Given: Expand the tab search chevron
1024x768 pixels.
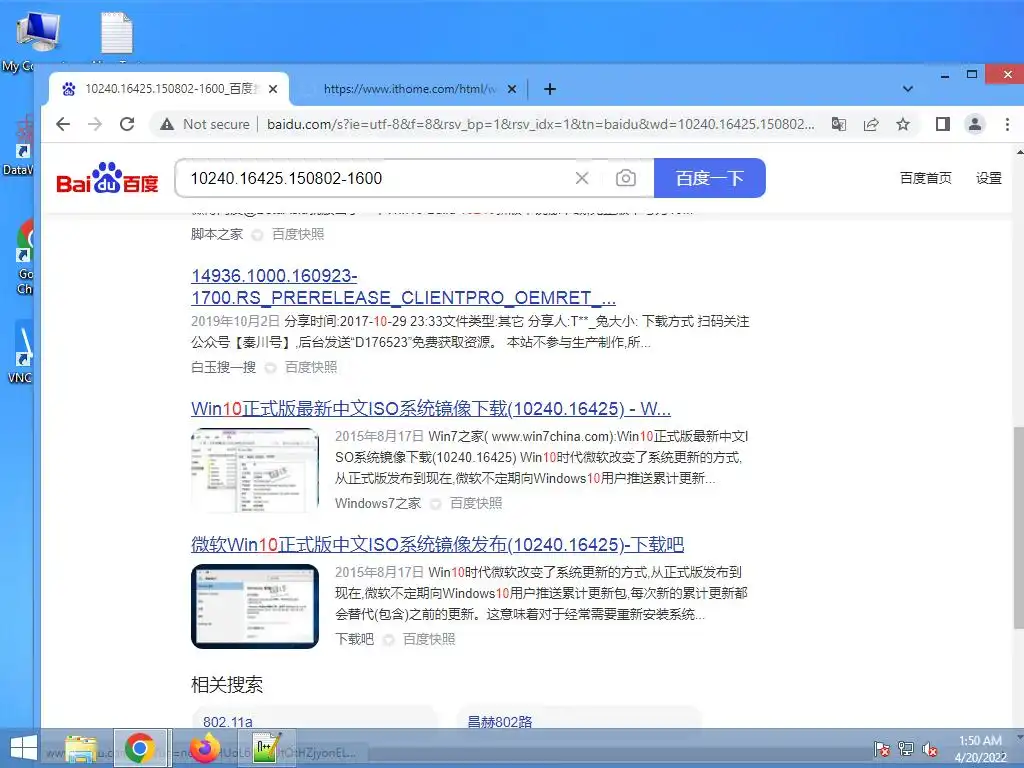Looking at the screenshot, I should click(x=908, y=89).
